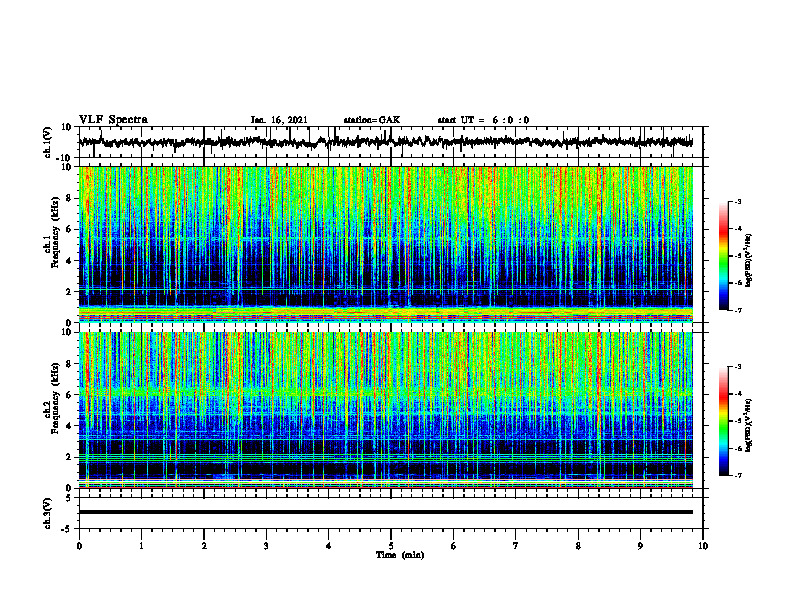Click the 9 tick label on Time axis

coord(640,546)
